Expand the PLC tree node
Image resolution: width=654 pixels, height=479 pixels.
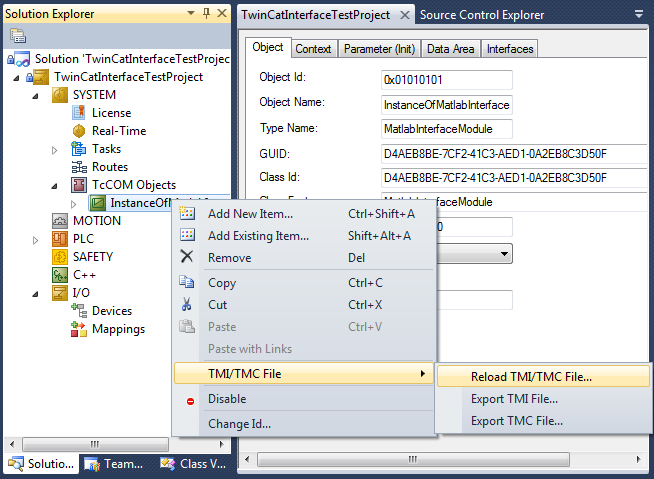(35, 240)
